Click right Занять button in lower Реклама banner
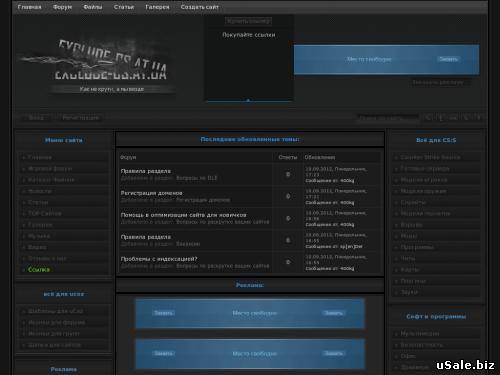 click(333, 353)
